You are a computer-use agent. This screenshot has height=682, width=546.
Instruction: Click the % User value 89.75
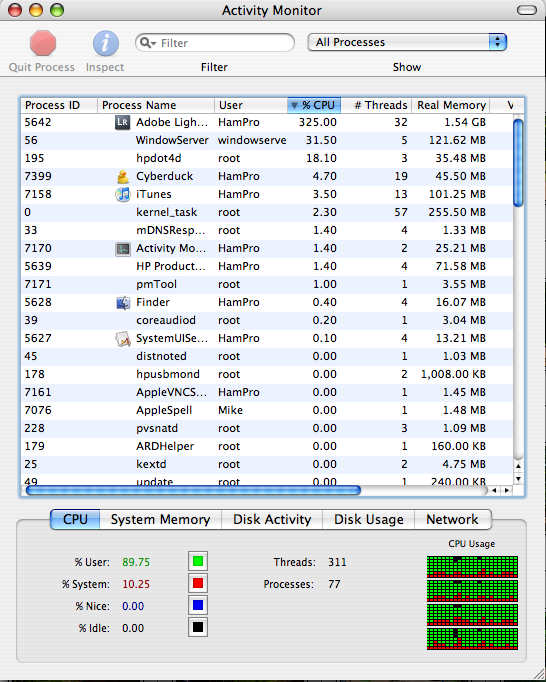[x=136, y=562]
